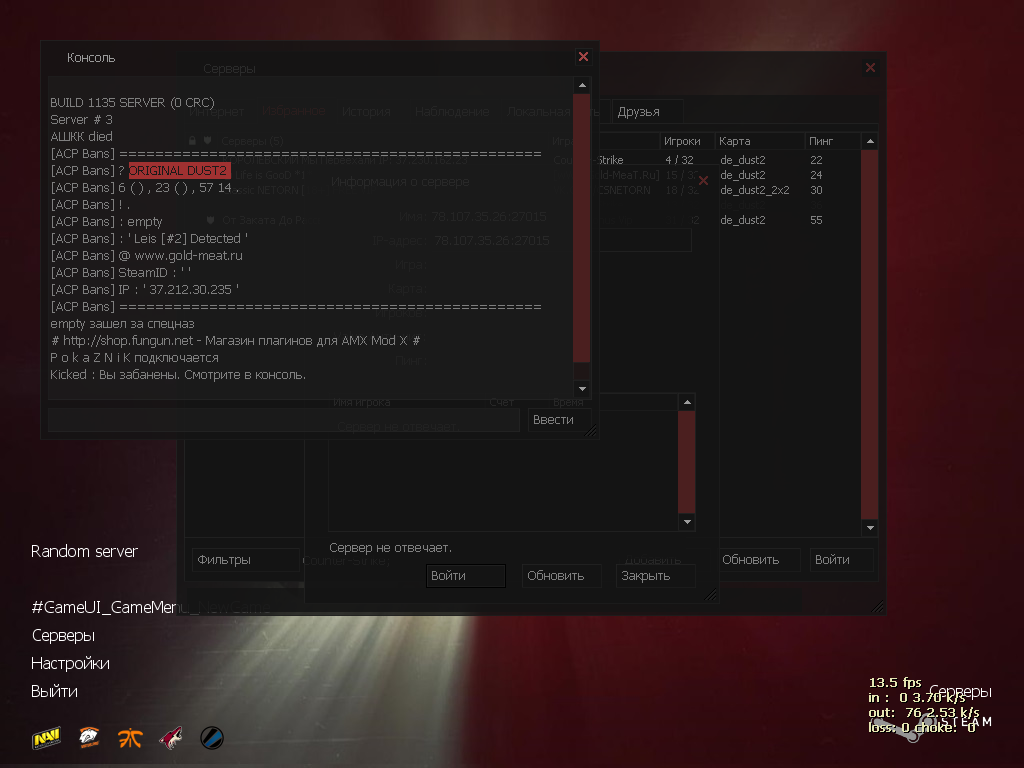This screenshot has height=768, width=1024.
Task: Click the Серверы label by the Steam logo
Action: (960, 692)
